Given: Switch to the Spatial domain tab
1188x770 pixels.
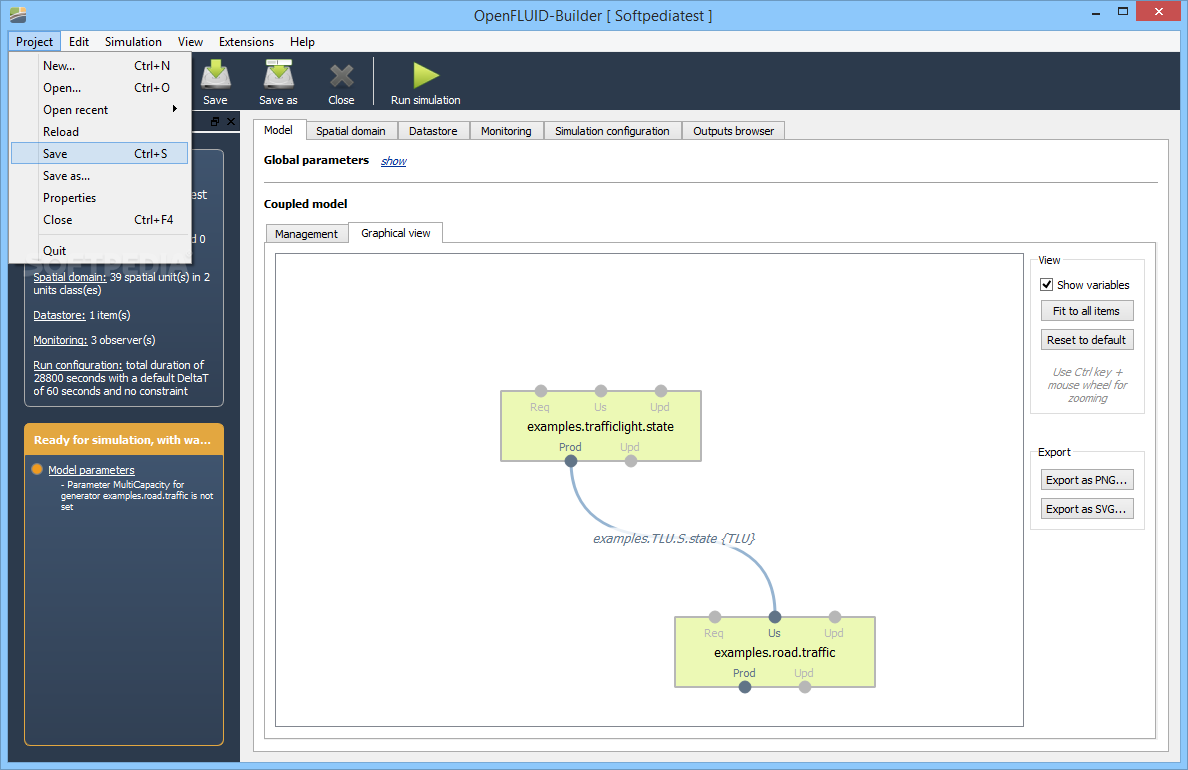Looking at the screenshot, I should tap(351, 131).
